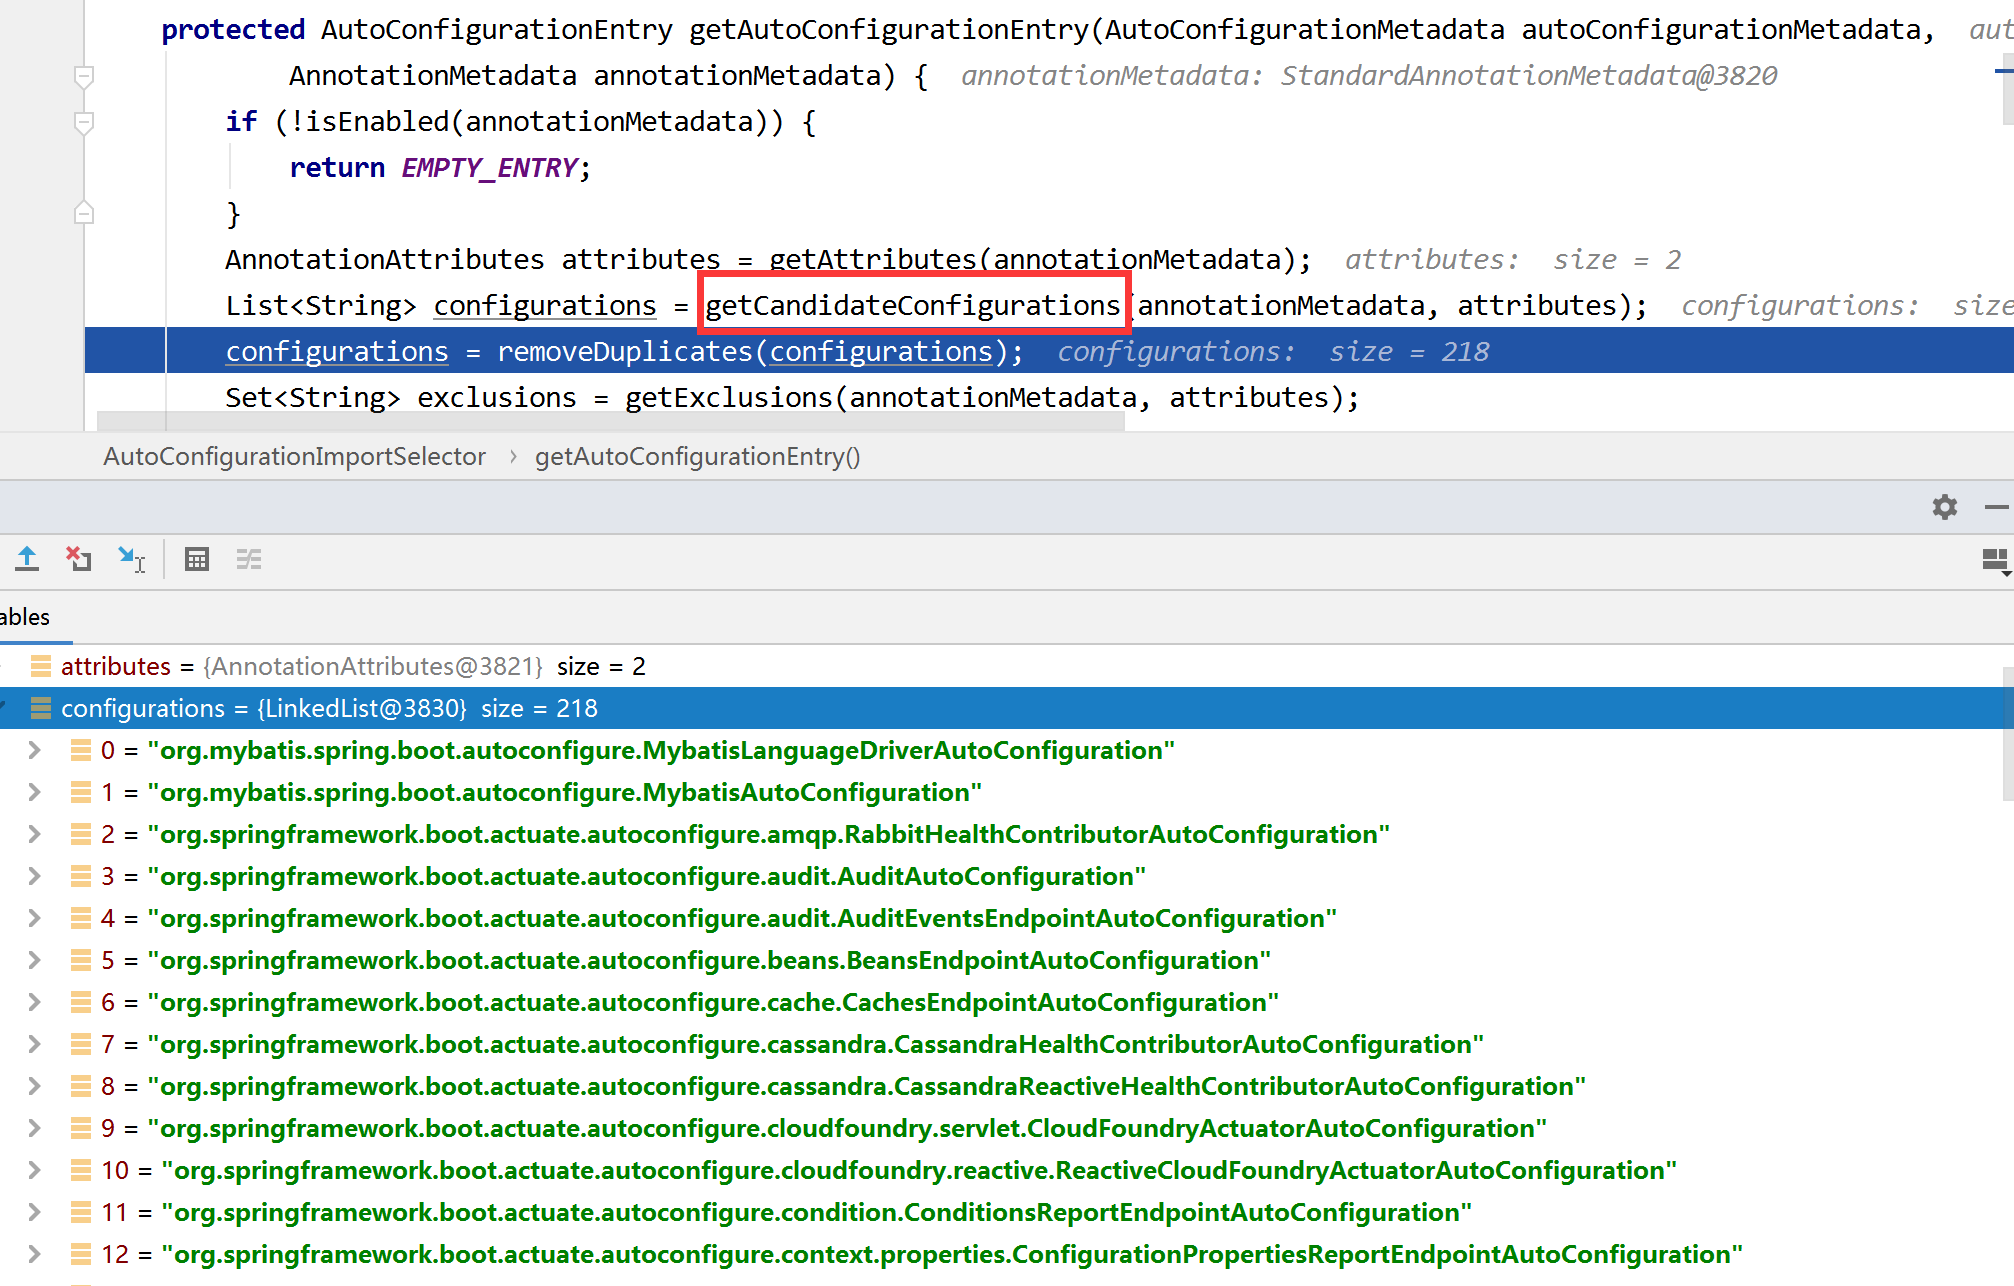Click the fold end marker beside the closing brace

84,213
